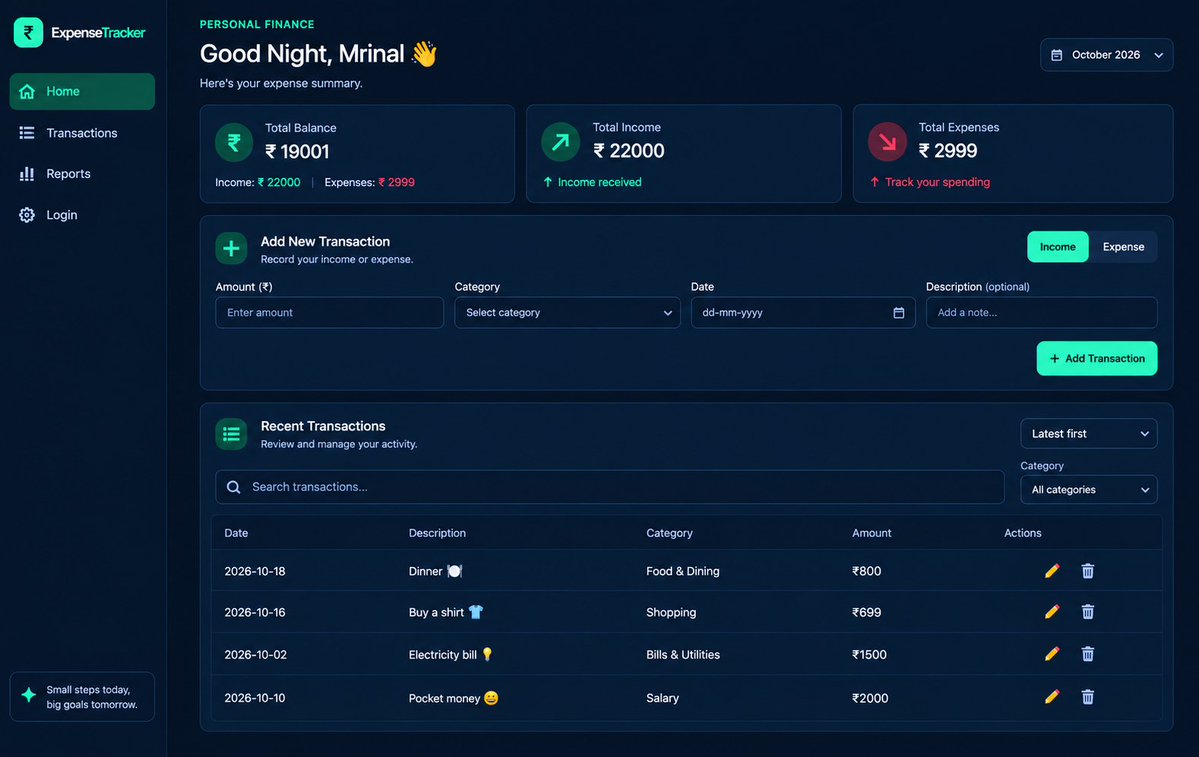The height and width of the screenshot is (757, 1199).
Task: Click the ExpenseTracker rupee logo icon
Action: (28, 33)
